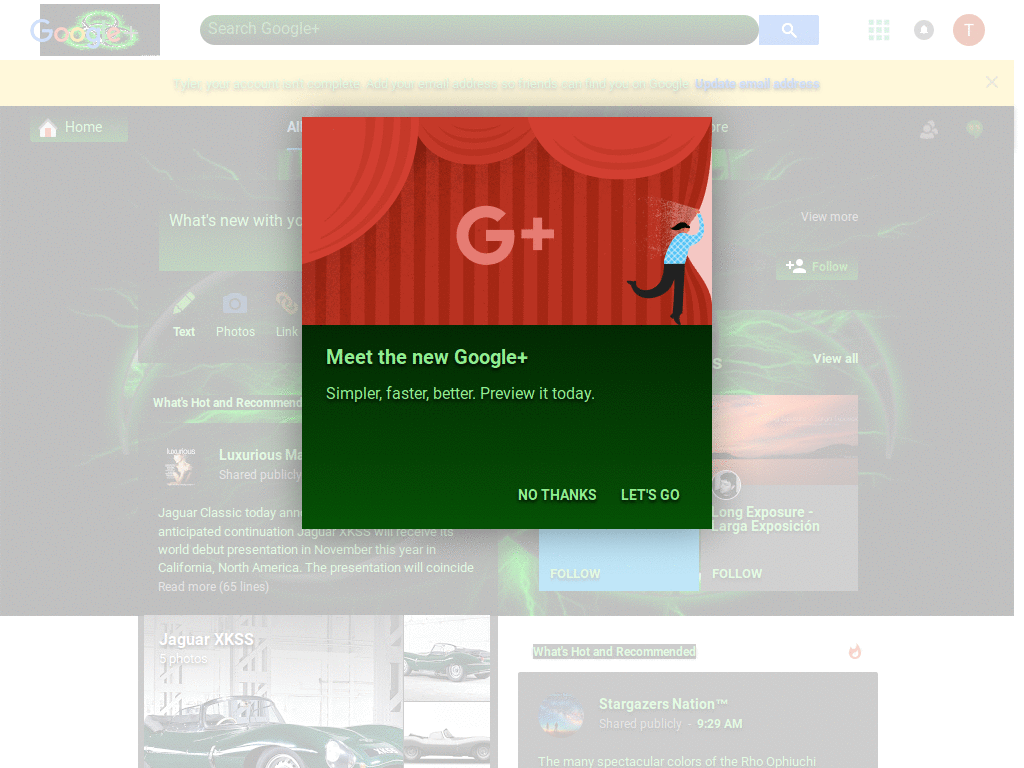Open the lower Jaguar side thumbnail
Viewport: 1024px width, 768px height.
(x=447, y=735)
